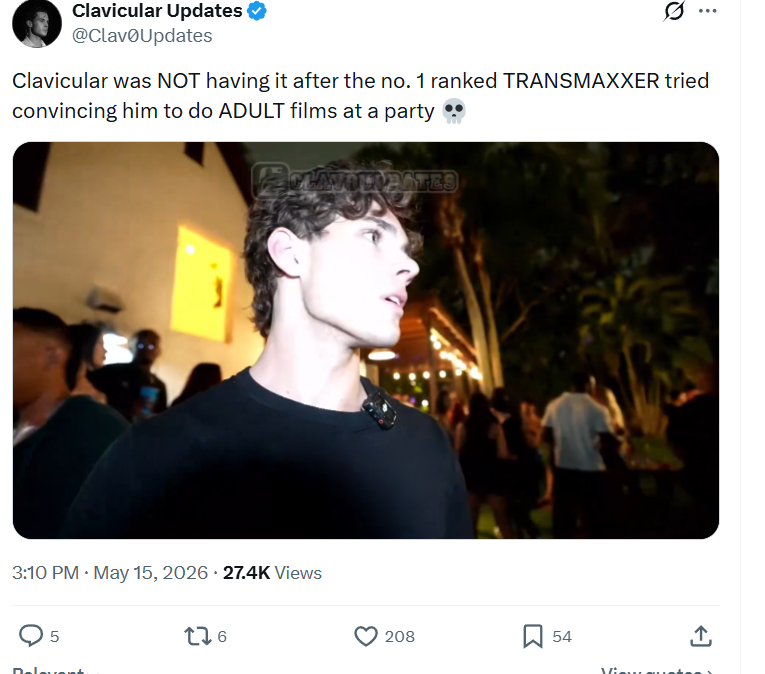Click the Clavicular Updates display name
Image resolution: width=765 pixels, height=674 pixels.
[x=157, y=11]
